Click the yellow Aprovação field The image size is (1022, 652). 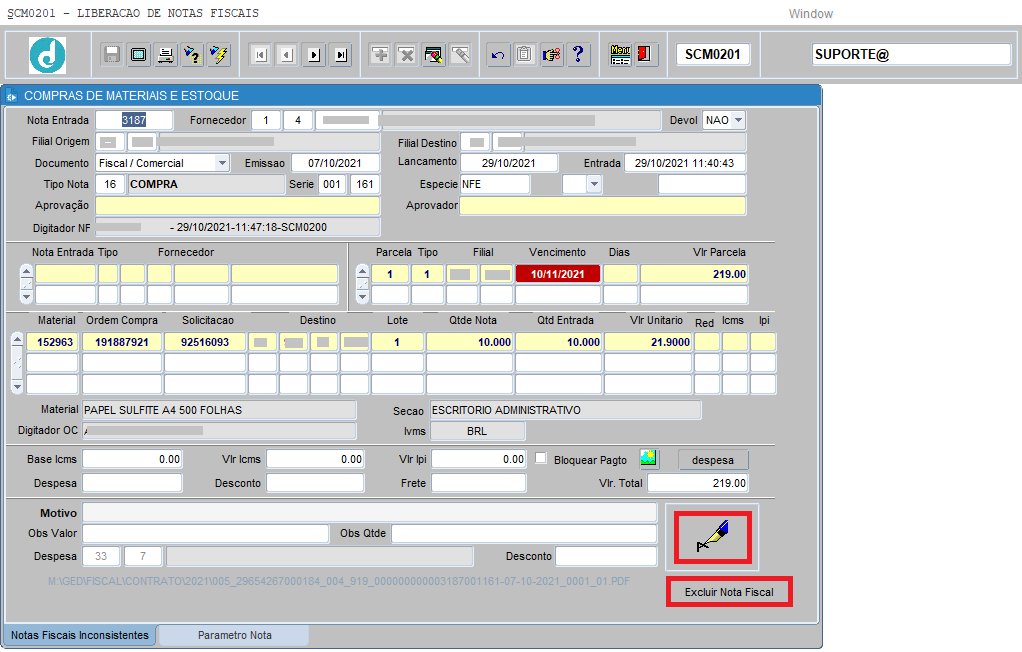click(238, 205)
